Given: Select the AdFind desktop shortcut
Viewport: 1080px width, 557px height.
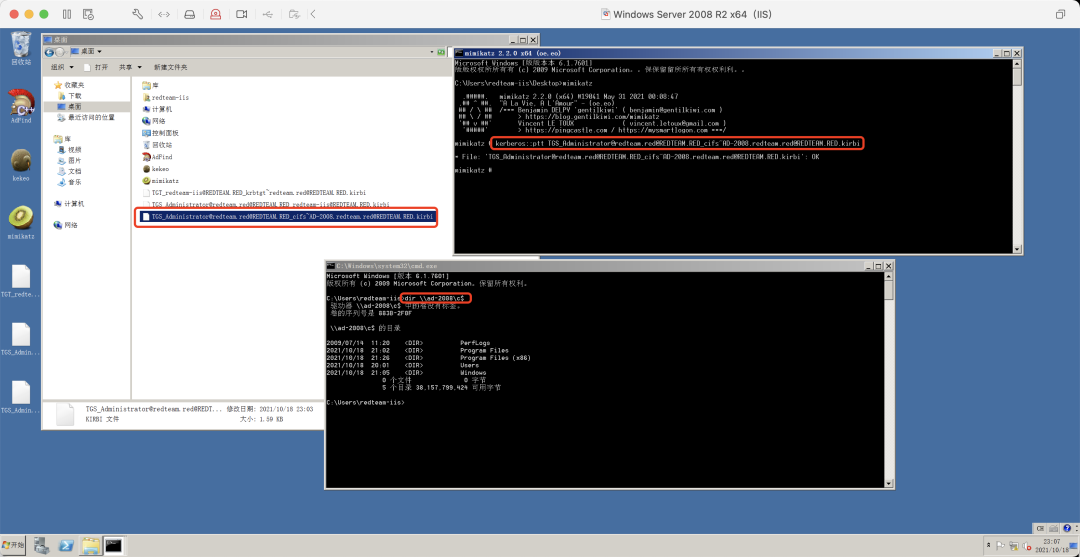Looking at the screenshot, I should pyautogui.click(x=21, y=107).
